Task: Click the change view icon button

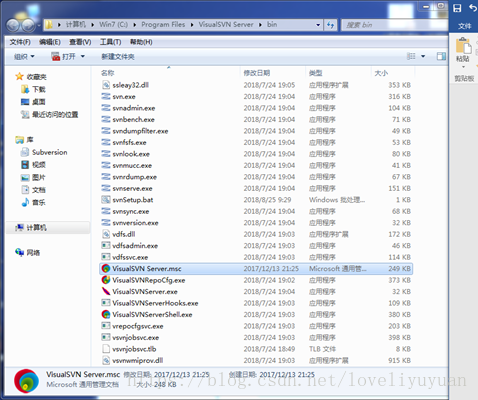Action: click(411, 56)
